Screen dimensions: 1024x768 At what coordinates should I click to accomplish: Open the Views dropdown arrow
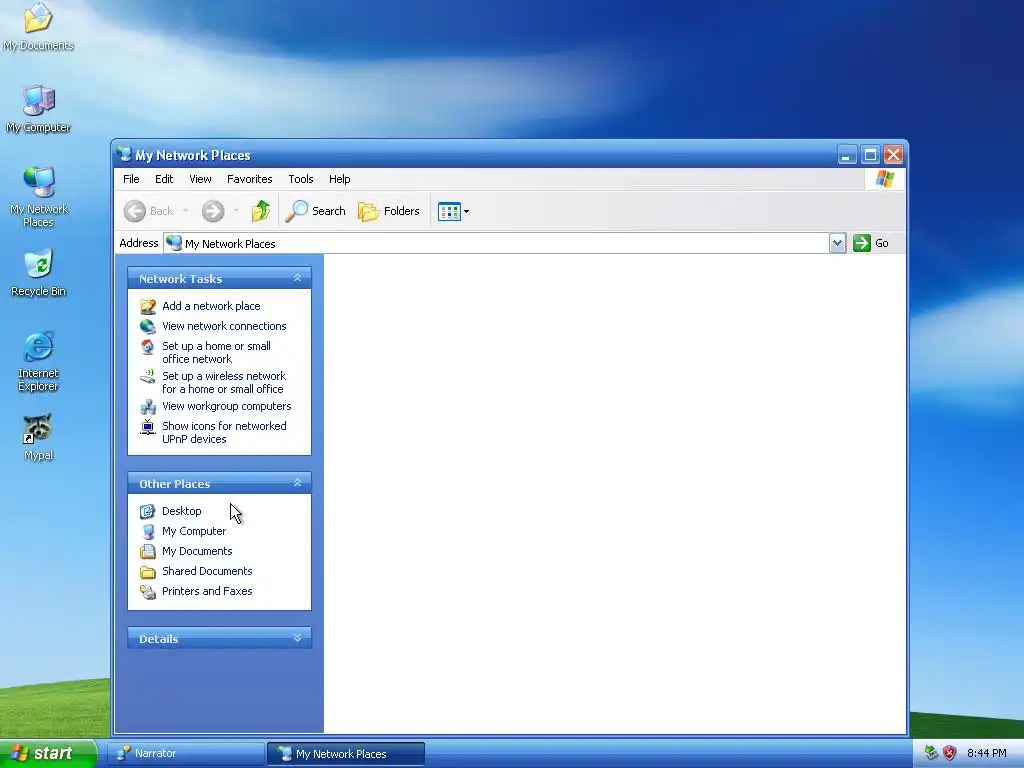[466, 212]
